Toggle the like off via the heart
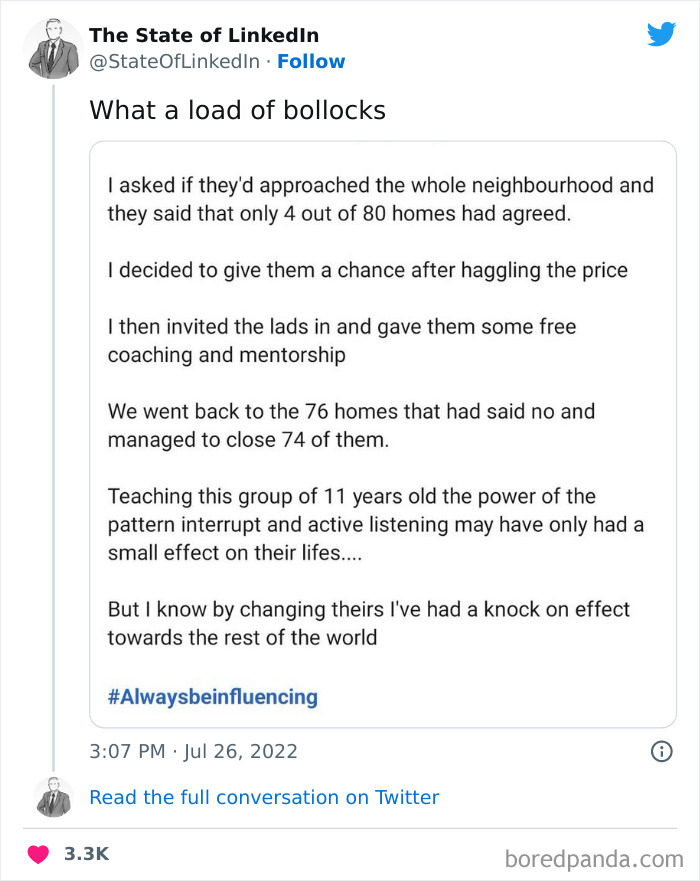 [x=36, y=853]
